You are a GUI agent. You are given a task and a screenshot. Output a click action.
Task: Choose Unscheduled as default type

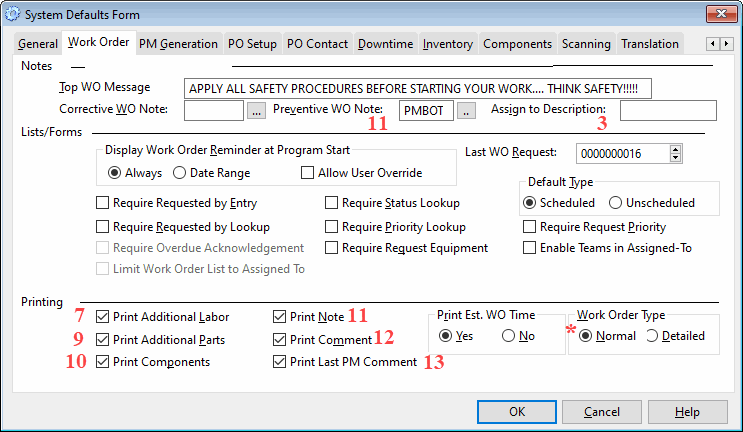(x=616, y=203)
